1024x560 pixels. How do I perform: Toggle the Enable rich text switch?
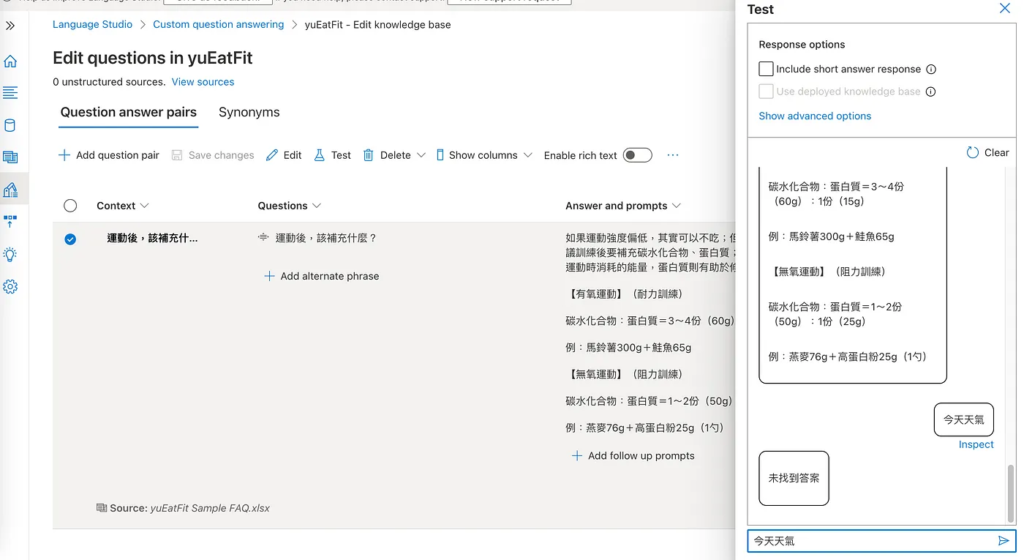coord(637,155)
